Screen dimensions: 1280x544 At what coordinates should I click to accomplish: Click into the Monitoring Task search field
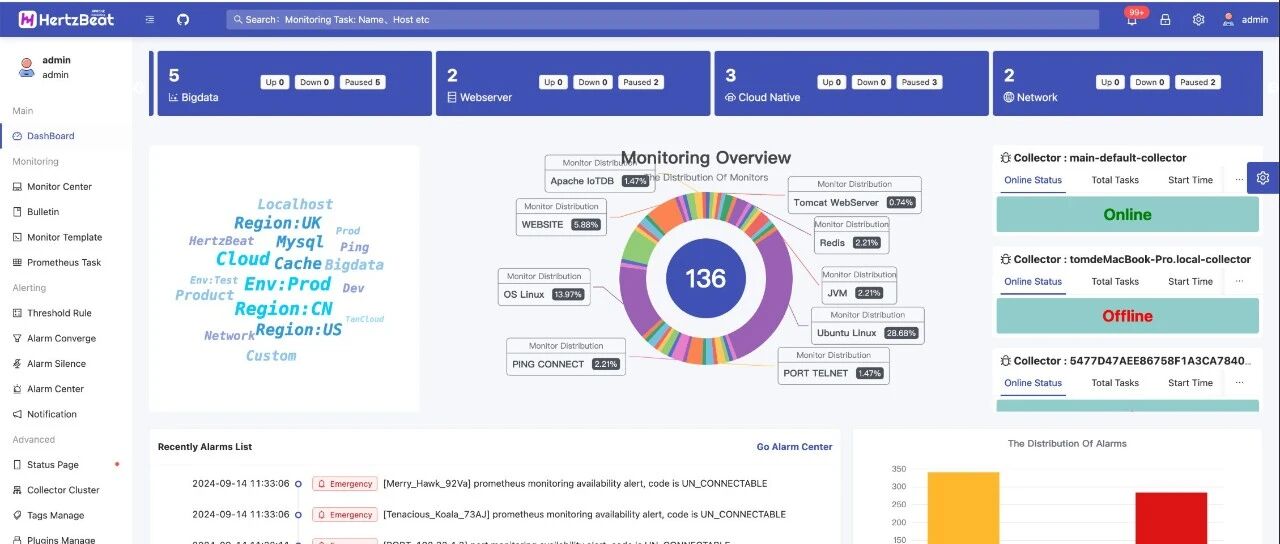[x=662, y=19]
